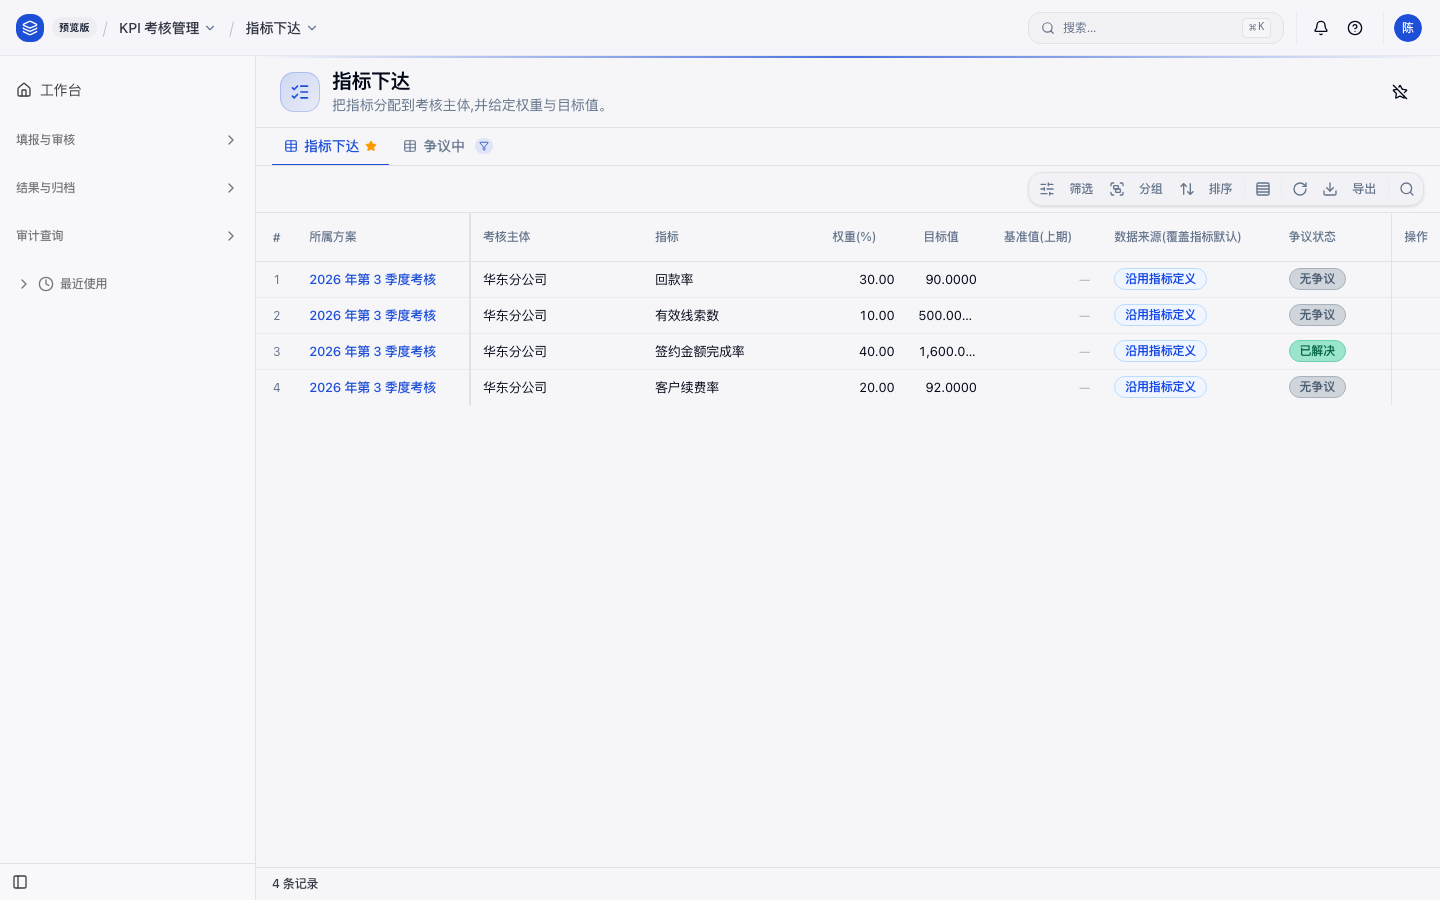Open the 2026 年第 3 季度考核 link in the 回款率 row
Image resolution: width=1440 pixels, height=900 pixels.
[372, 280]
